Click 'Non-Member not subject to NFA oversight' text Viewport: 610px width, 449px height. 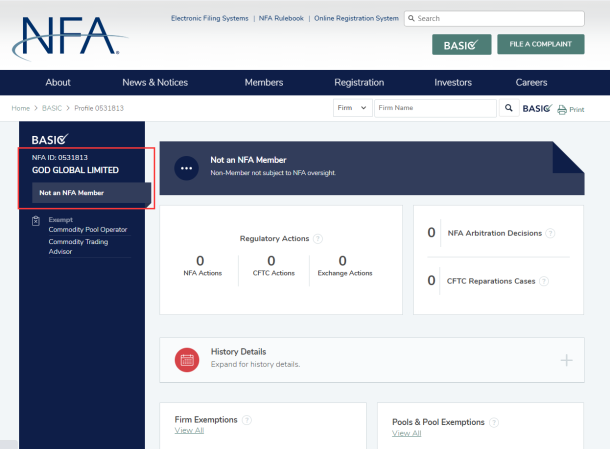(273, 173)
